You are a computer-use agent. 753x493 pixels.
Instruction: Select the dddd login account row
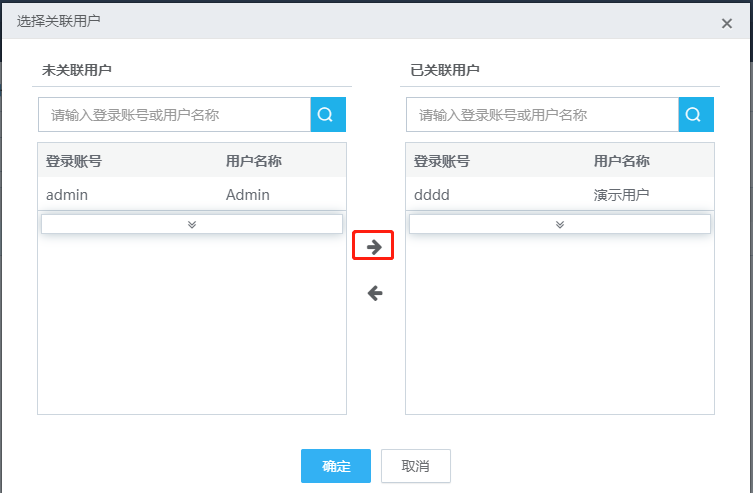559,194
